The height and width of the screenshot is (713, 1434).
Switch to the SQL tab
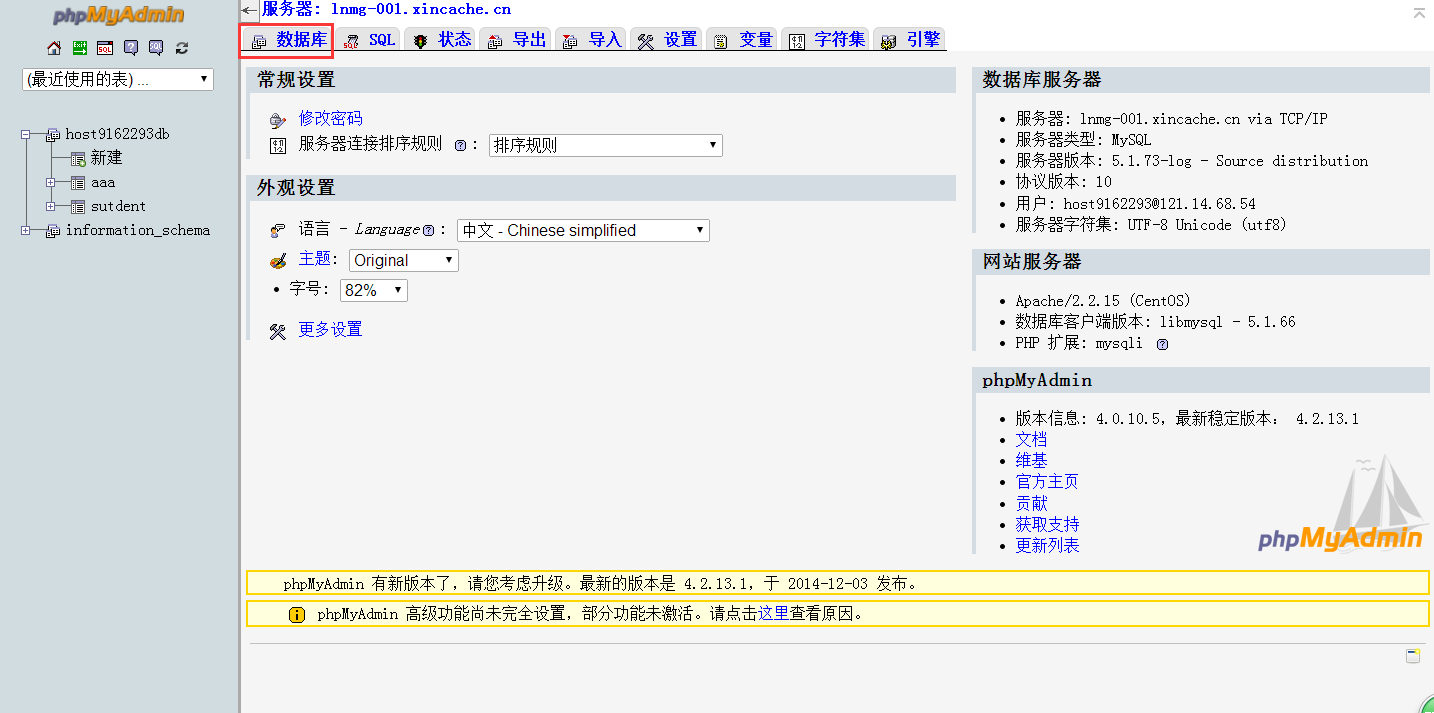368,39
